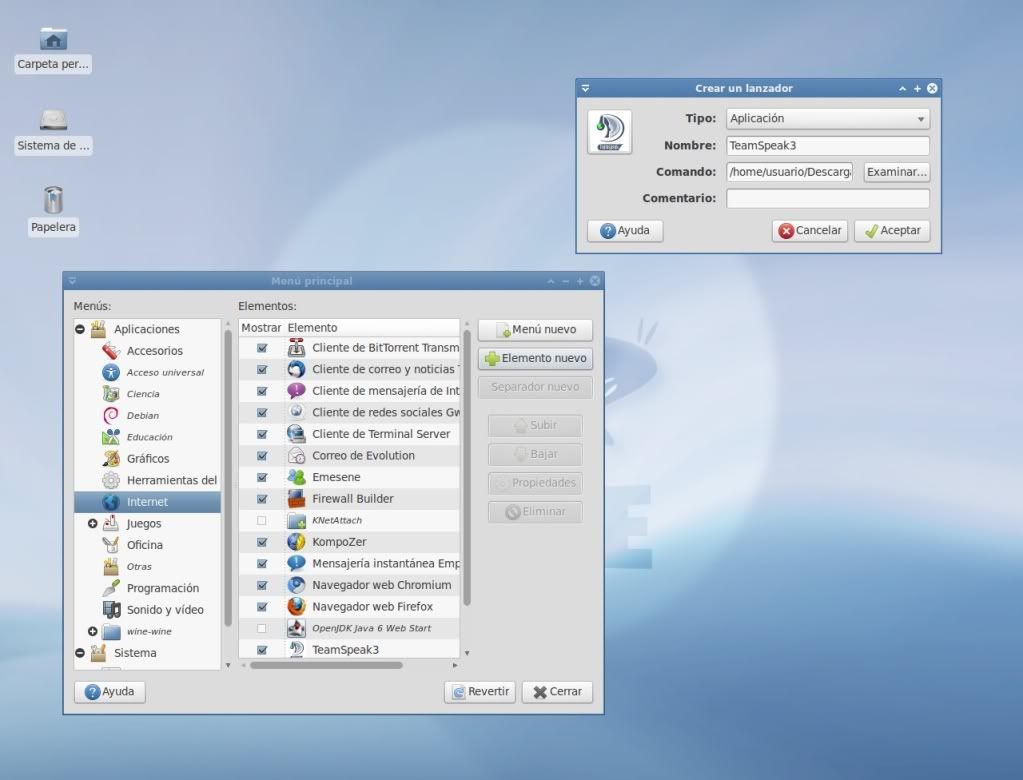Click Ayuda in Menú principal window
This screenshot has height=780, width=1023.
[x=110, y=691]
